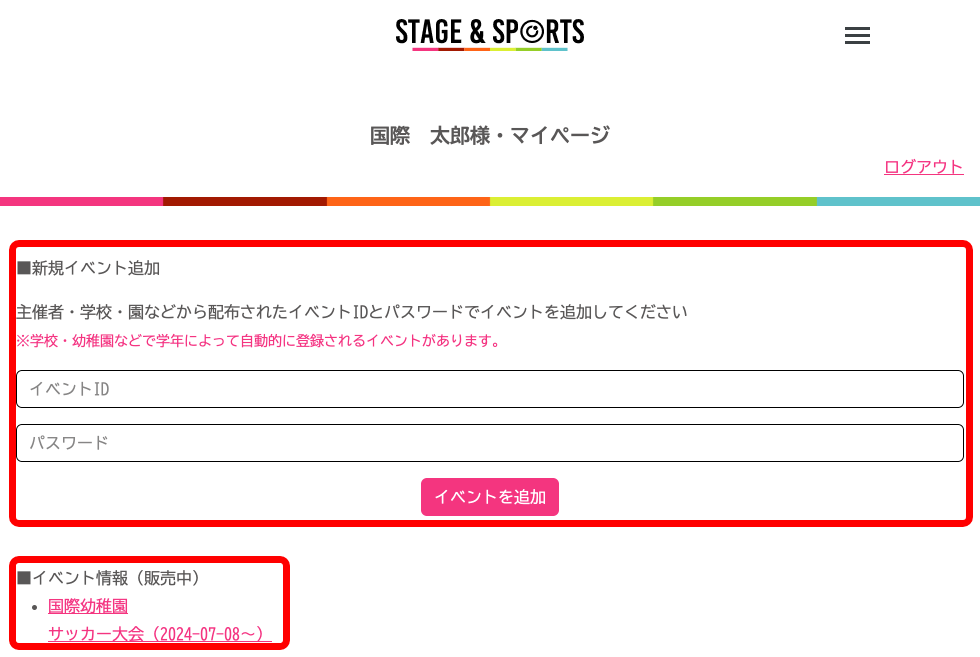980x657 pixels.
Task: Select the green segment of the color bar
Action: tap(735, 201)
